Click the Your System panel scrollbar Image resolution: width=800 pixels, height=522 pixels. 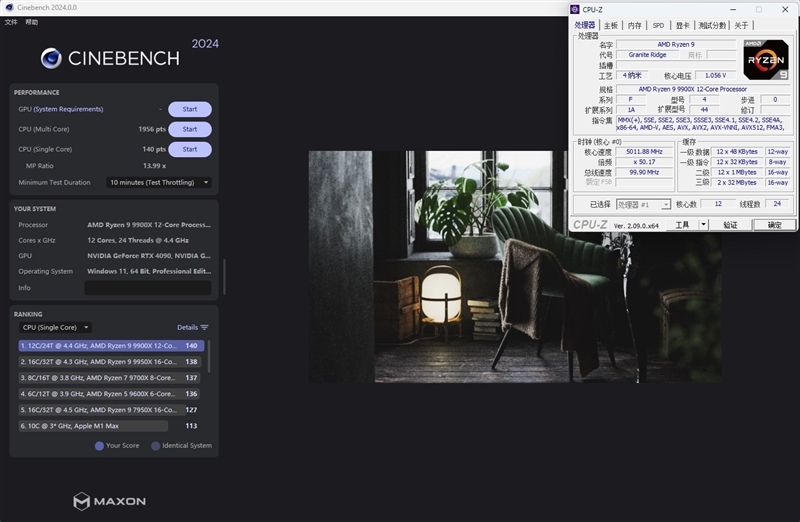pos(223,277)
